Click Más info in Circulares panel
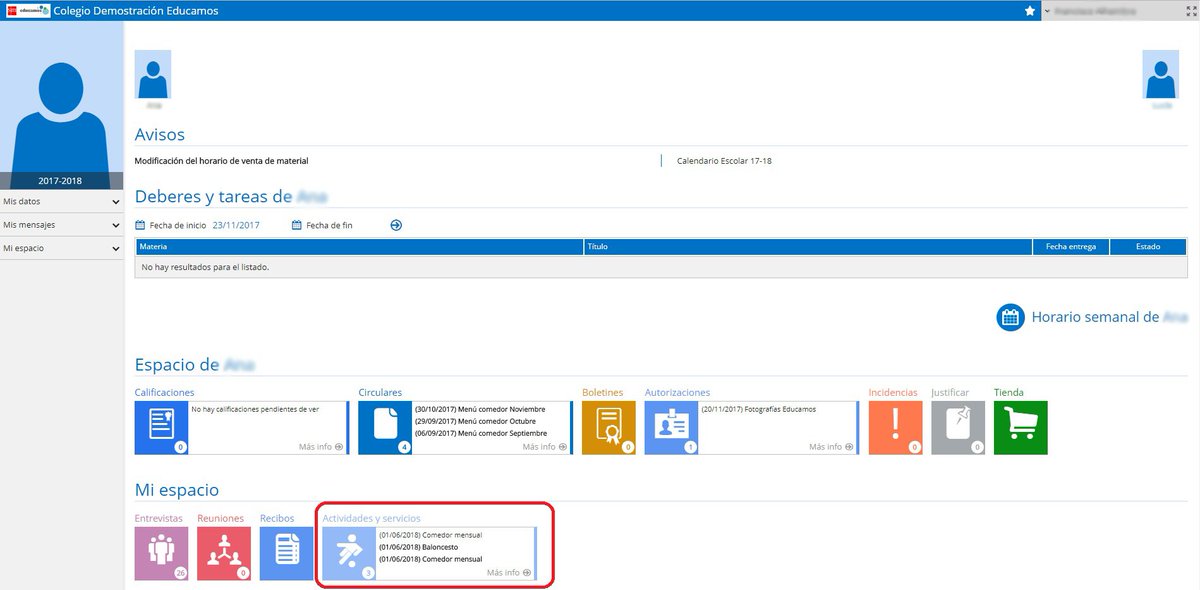The image size is (1200, 590). (545, 447)
